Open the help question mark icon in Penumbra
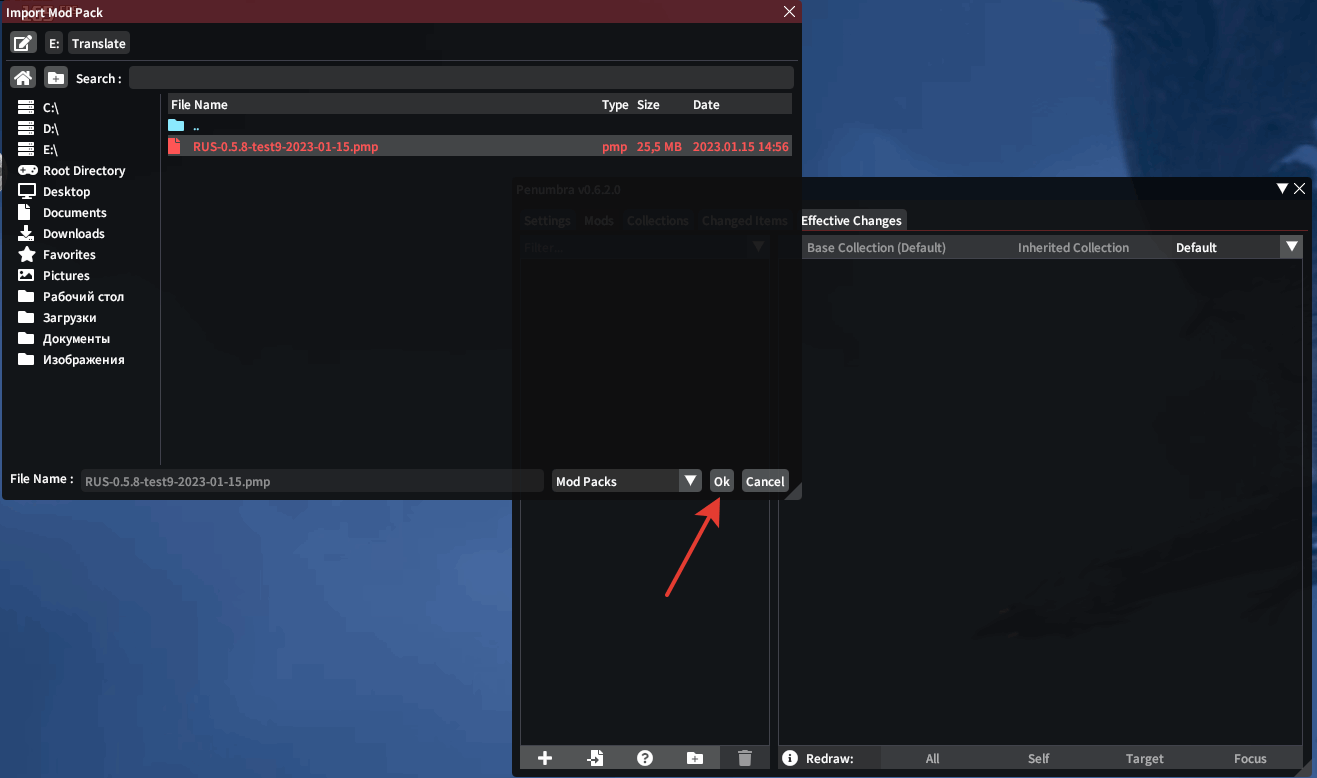1317x778 pixels. [645, 758]
